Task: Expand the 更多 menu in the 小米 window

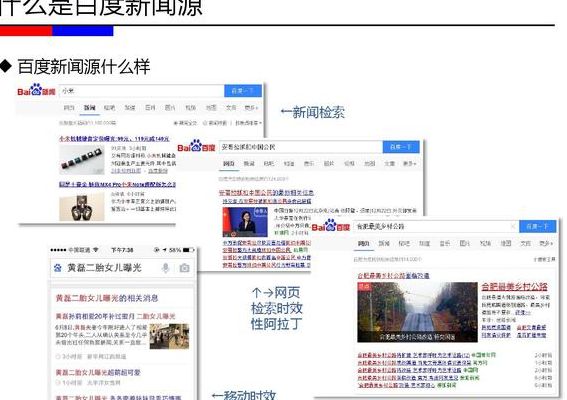Action: click(x=251, y=108)
